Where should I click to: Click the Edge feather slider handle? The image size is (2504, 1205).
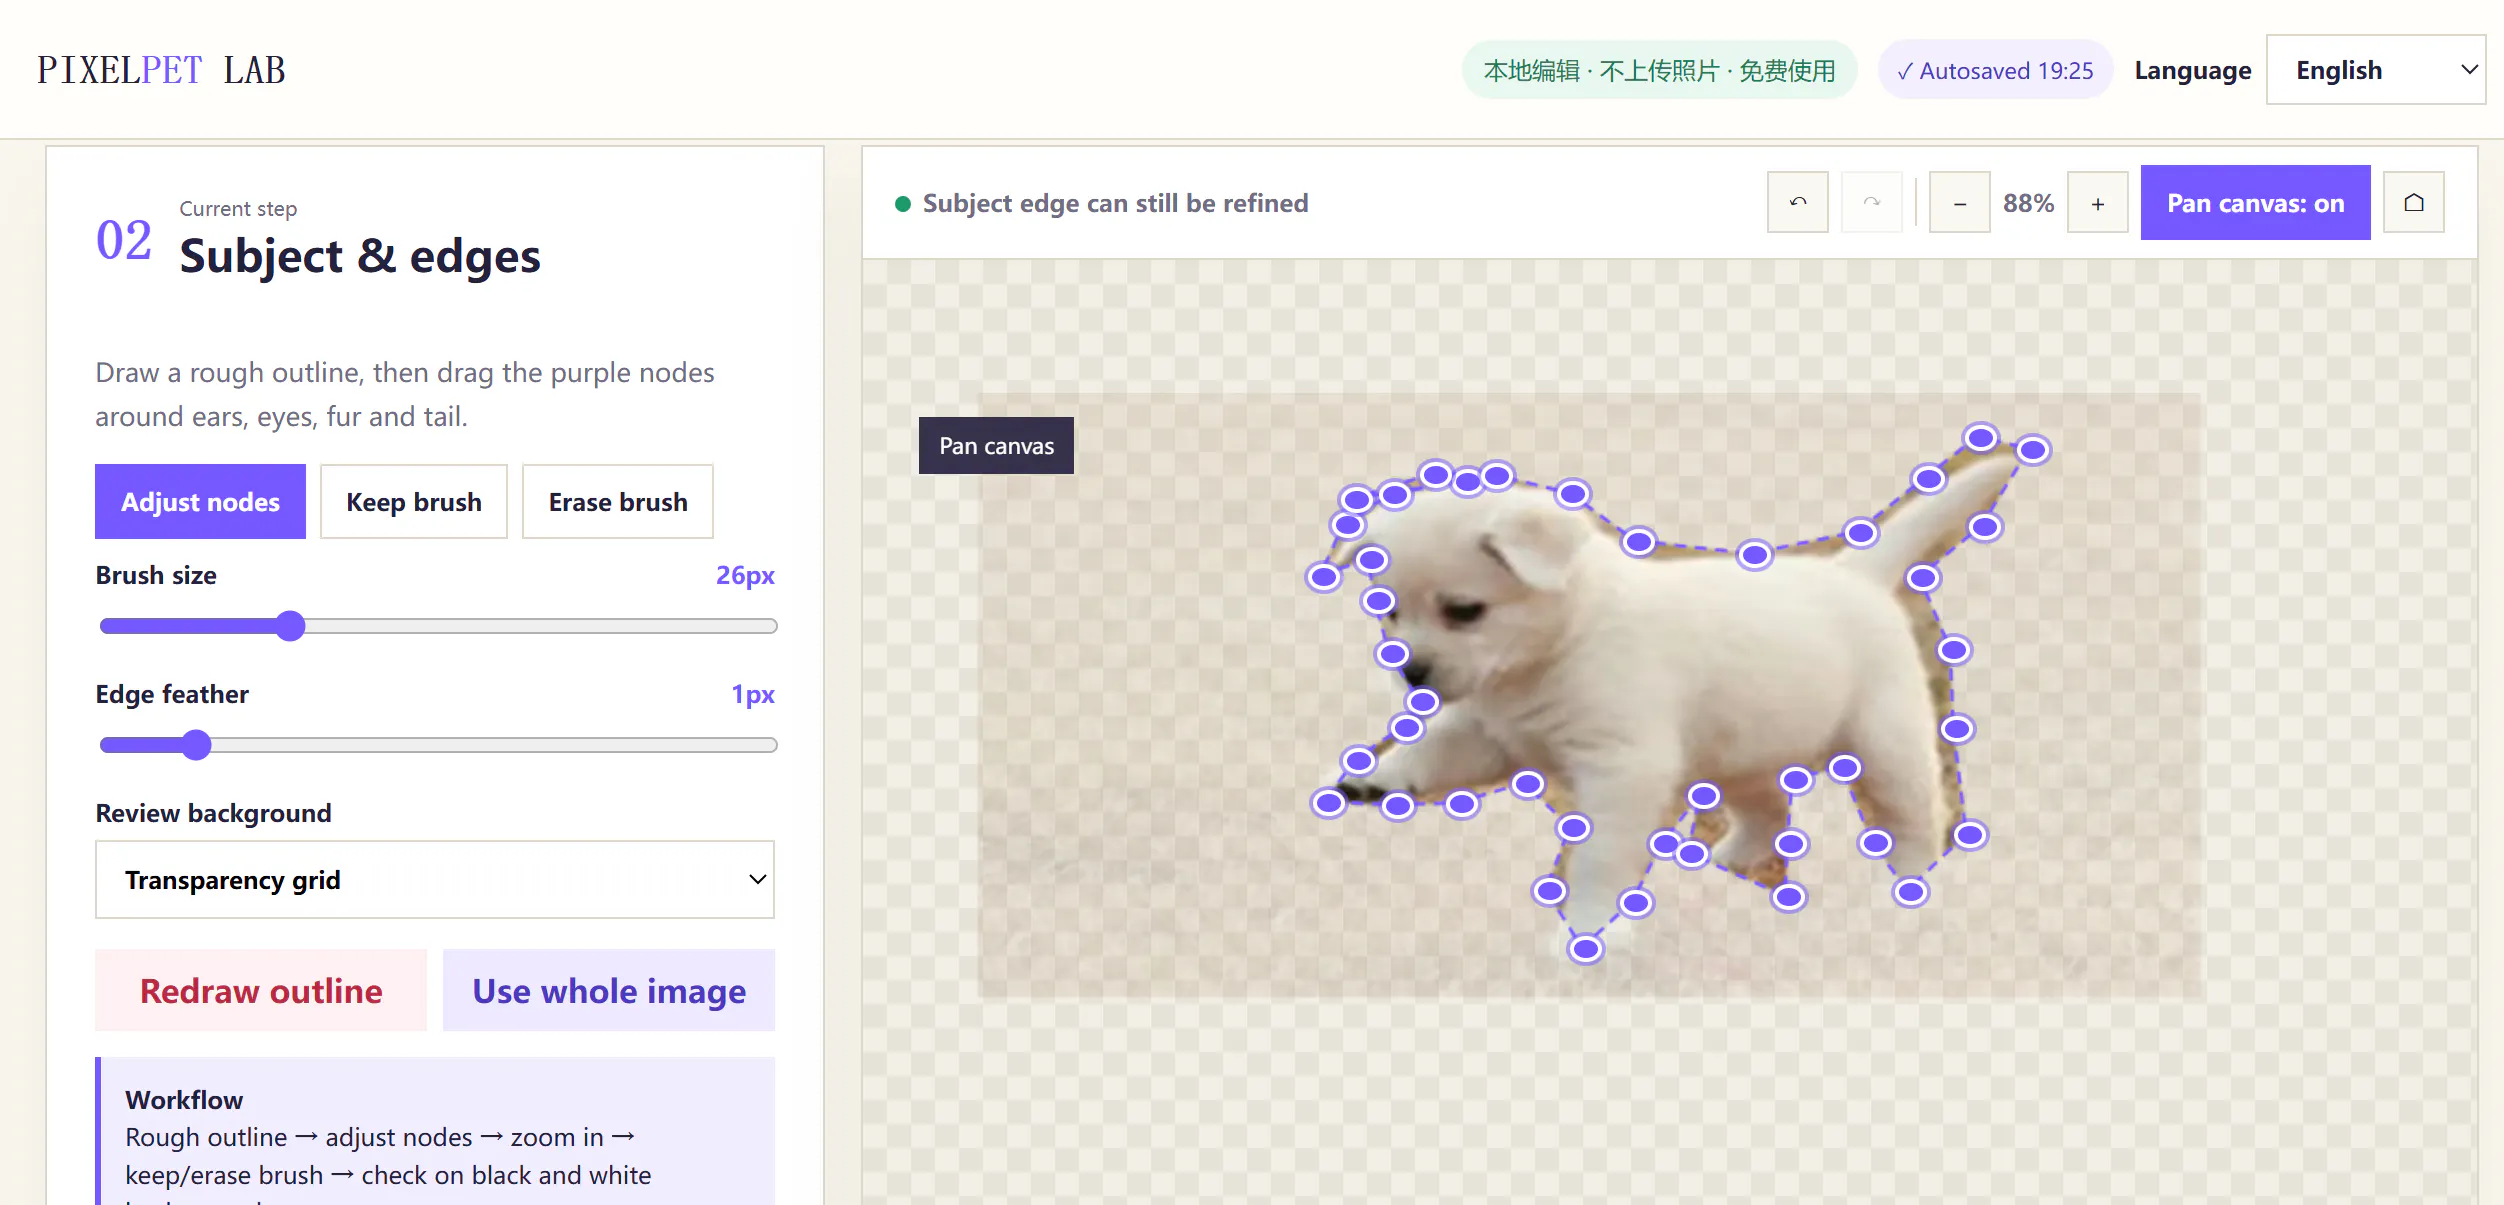[x=197, y=745]
